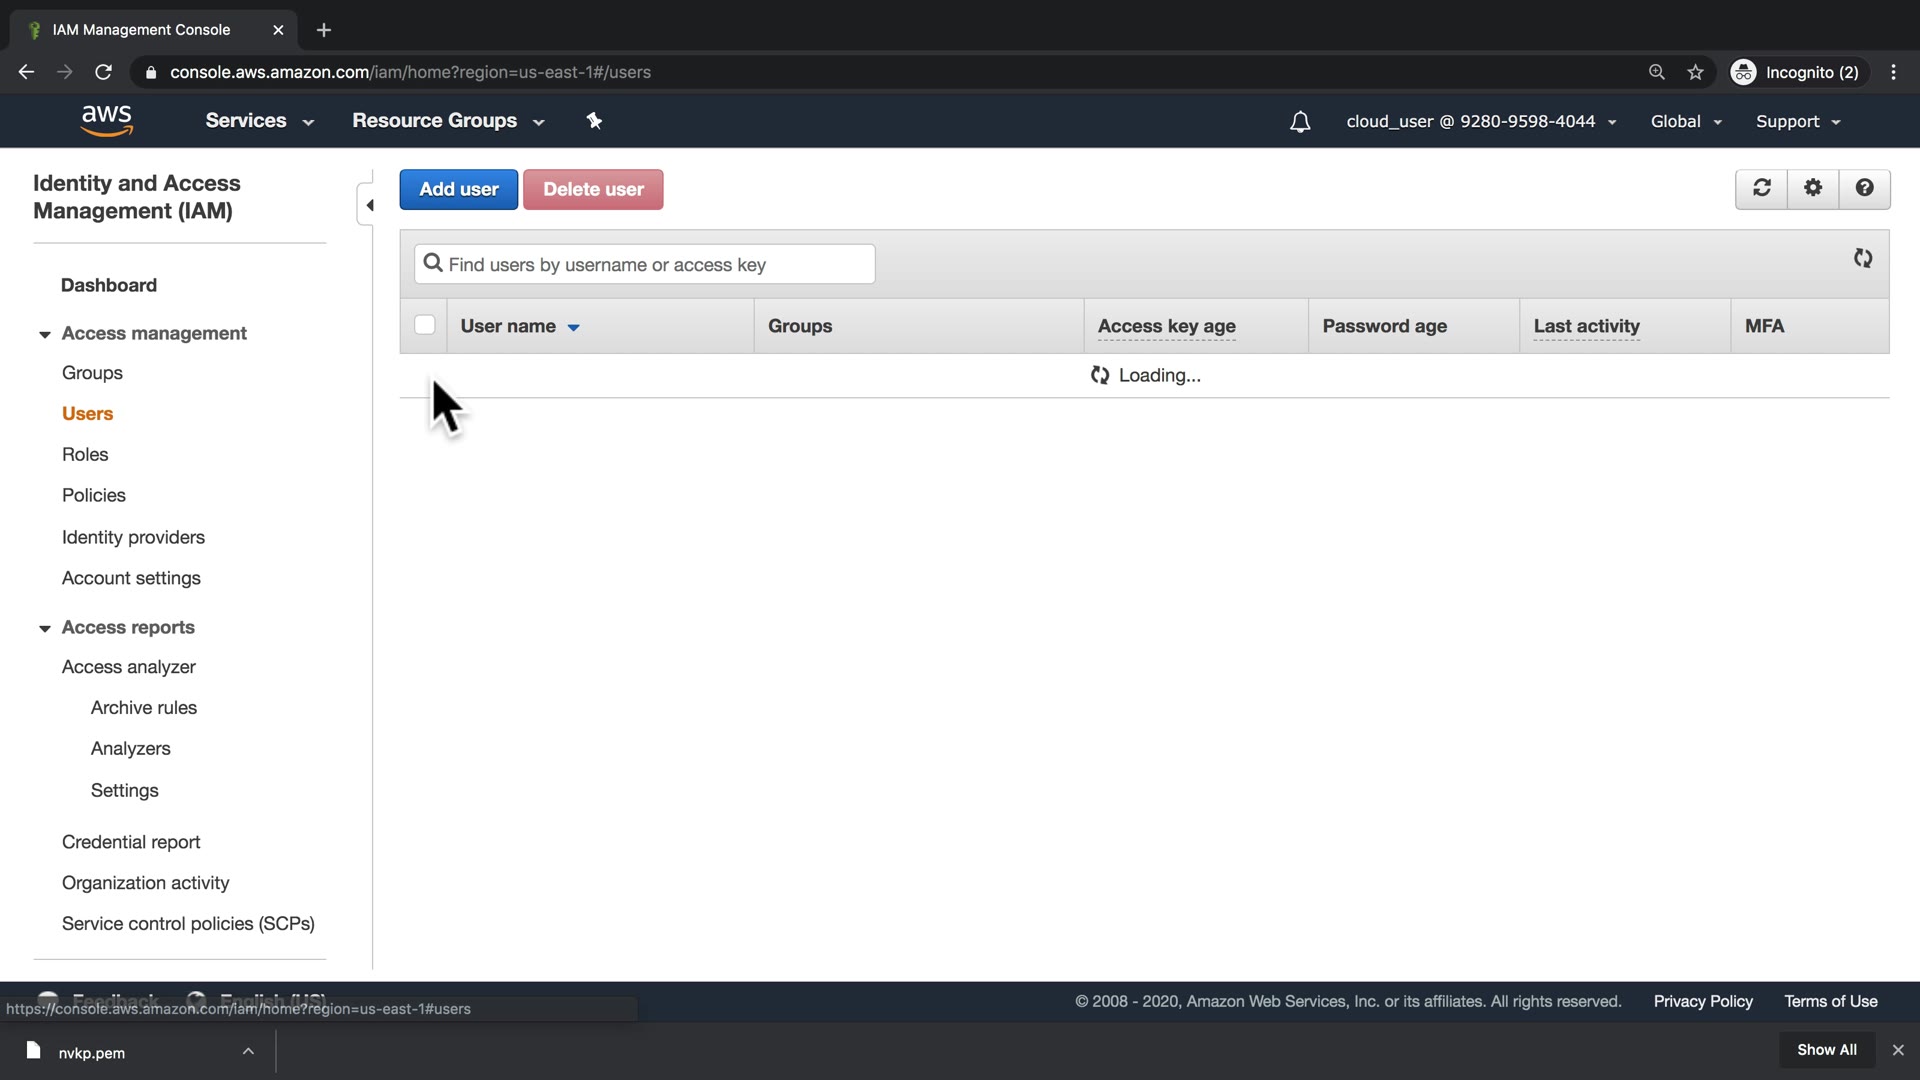1920x1080 pixels.
Task: Click the help question mark icon
Action: coord(1864,188)
